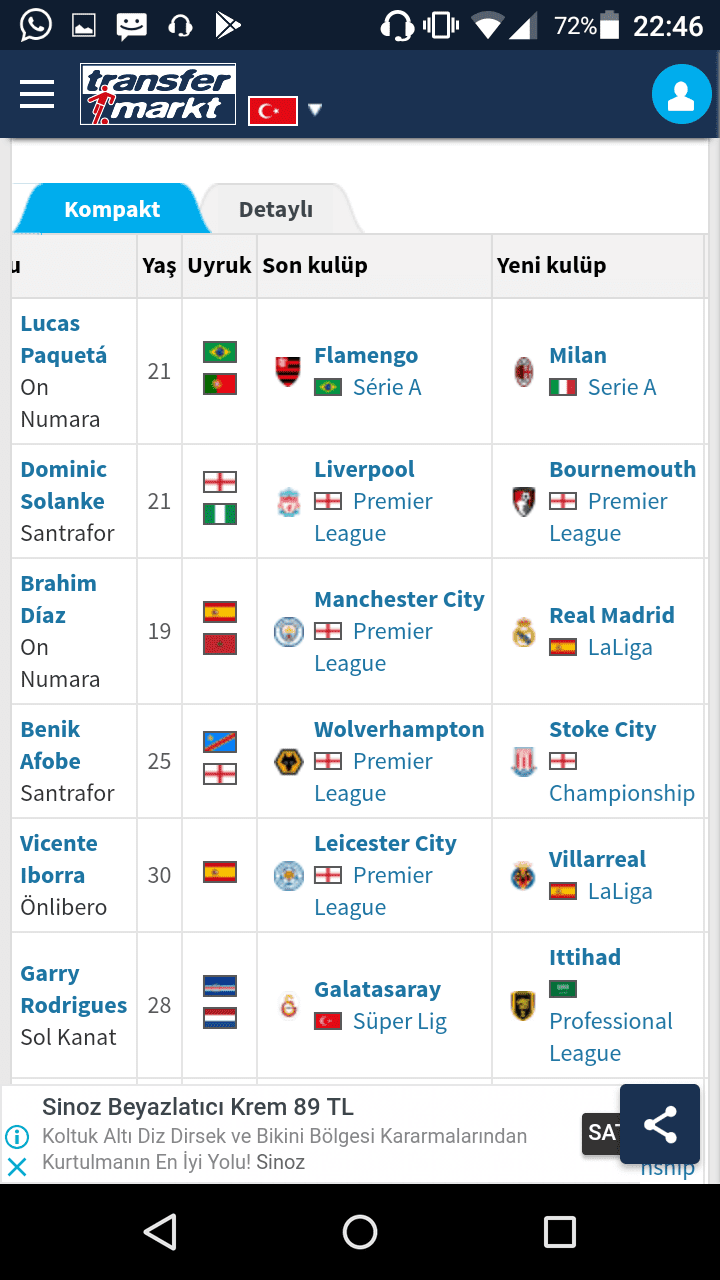Expand the country selector arrow
This screenshot has height=1280, width=720.
[x=315, y=110]
